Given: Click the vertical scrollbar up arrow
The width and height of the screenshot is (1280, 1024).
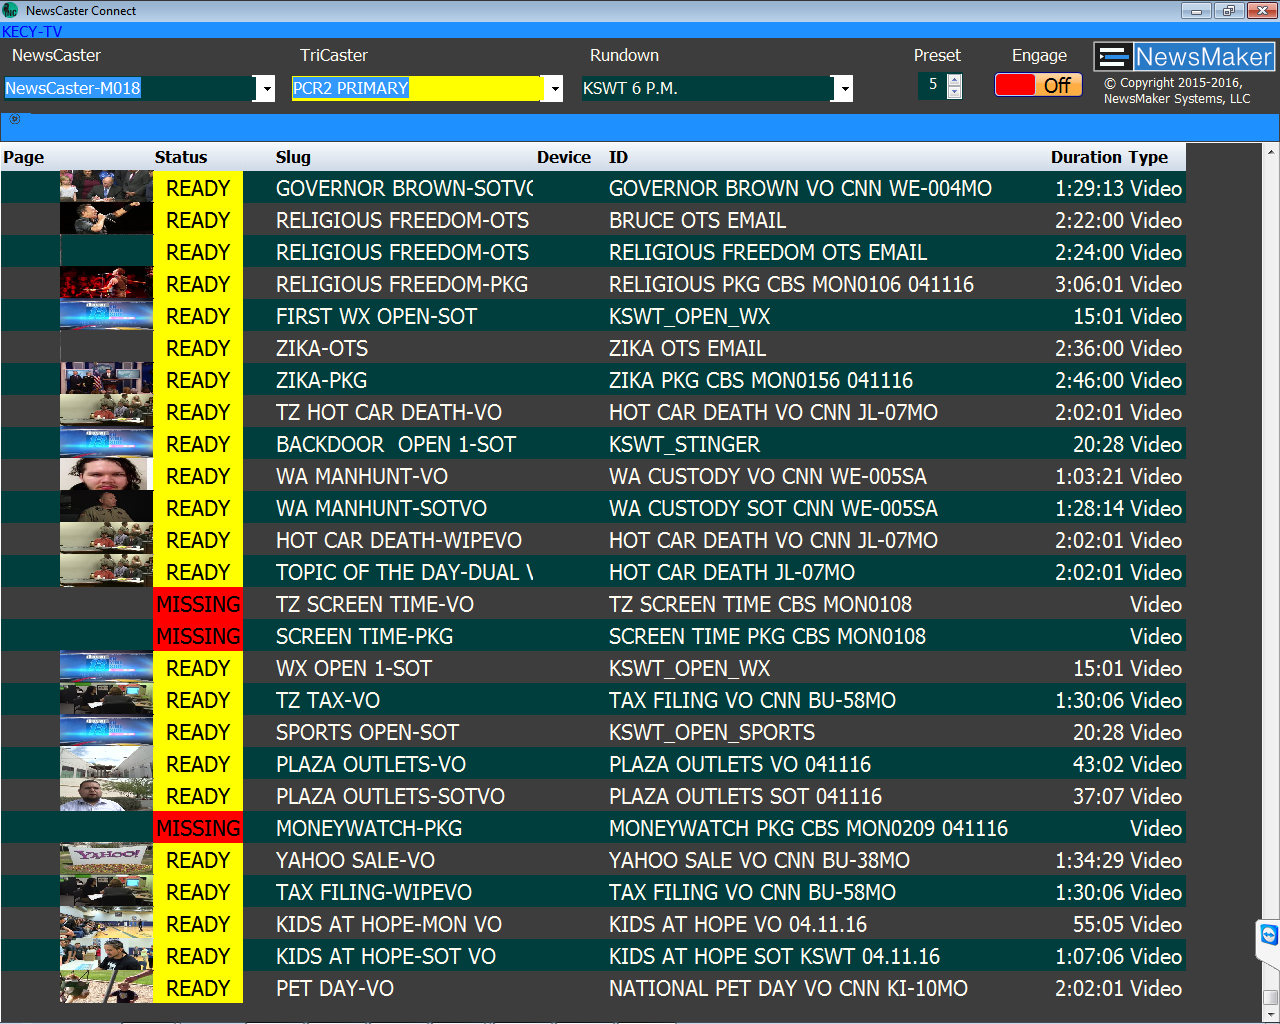Looking at the screenshot, I should coord(1271,151).
